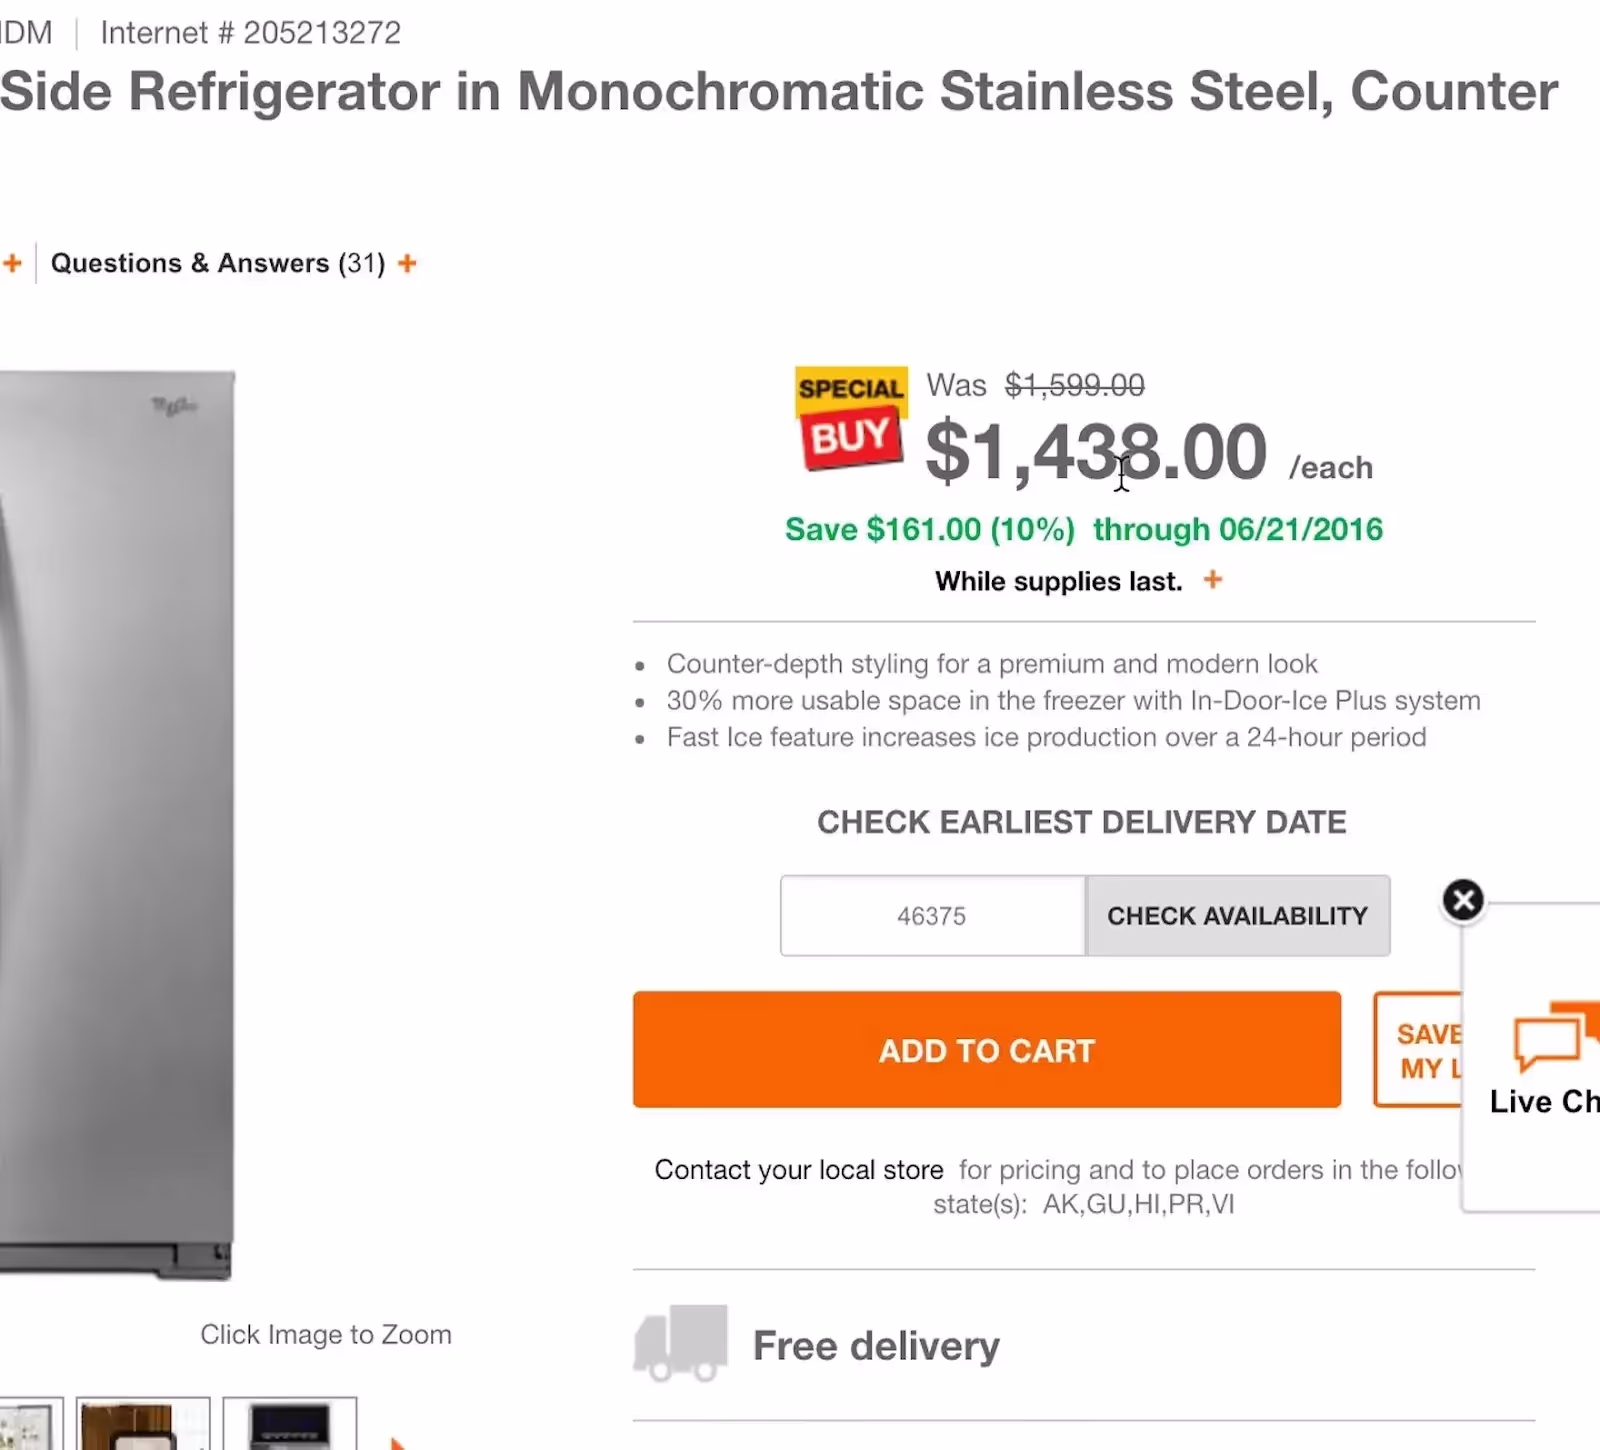Screen dimensions: 1600x1450
Task: Open the Questions & Answers (31) section
Action: point(217,263)
